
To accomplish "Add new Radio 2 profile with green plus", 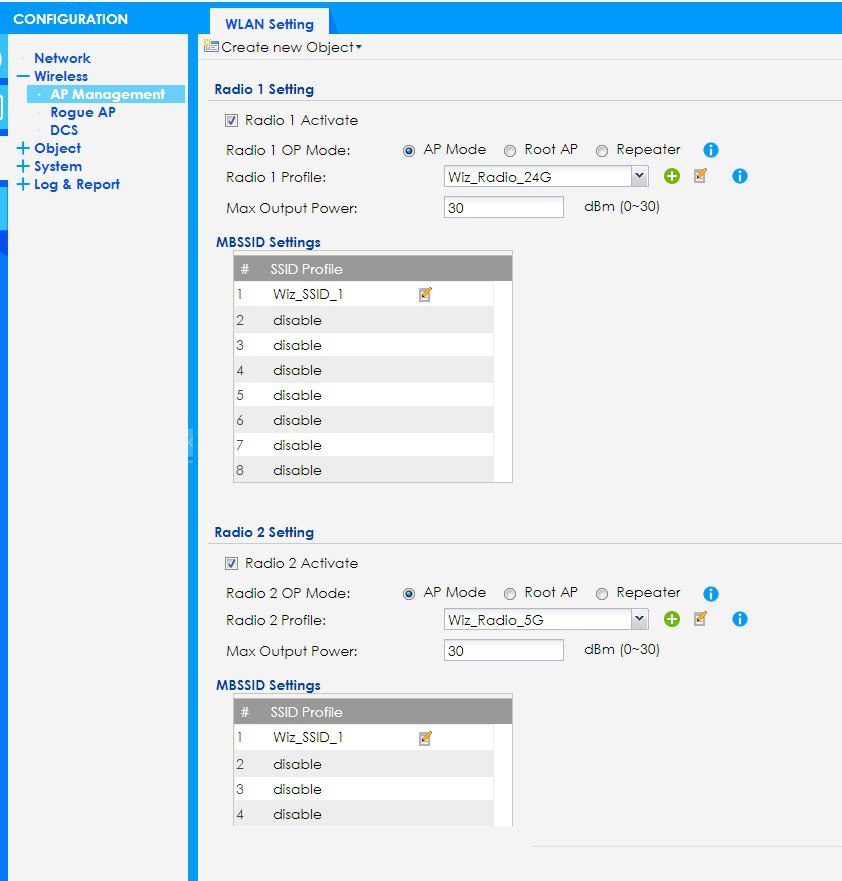I will tap(671, 619).
